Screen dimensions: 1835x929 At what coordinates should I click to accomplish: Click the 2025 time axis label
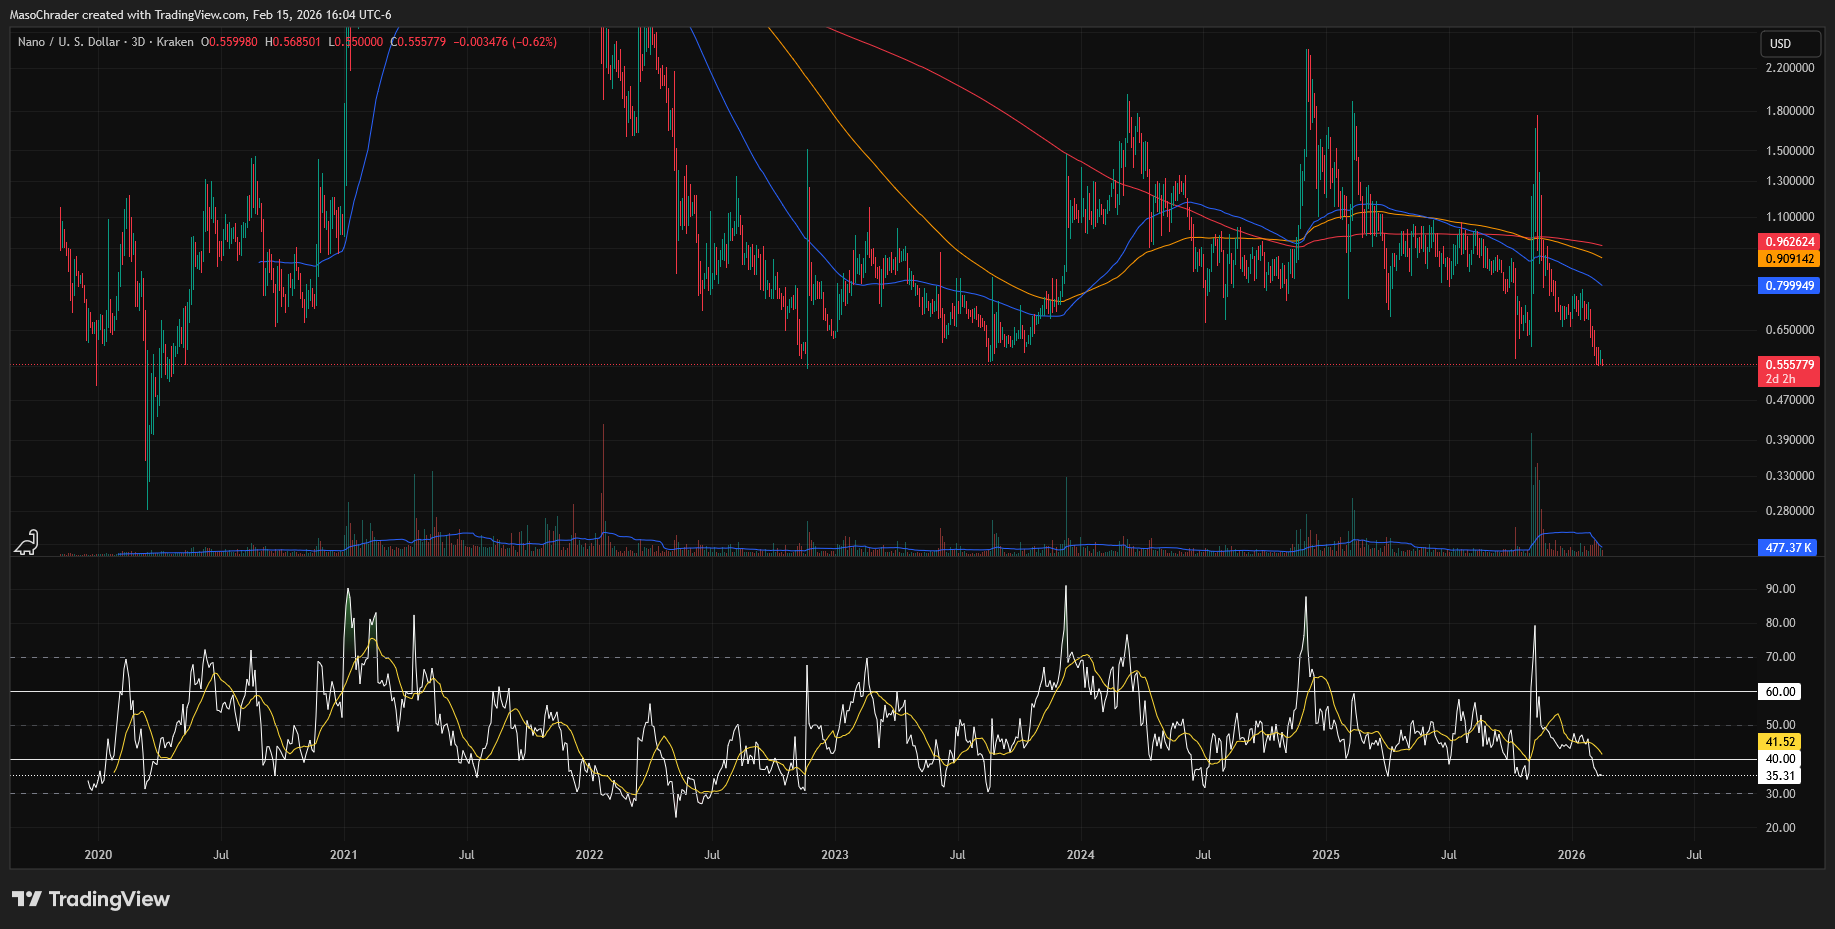click(1326, 855)
